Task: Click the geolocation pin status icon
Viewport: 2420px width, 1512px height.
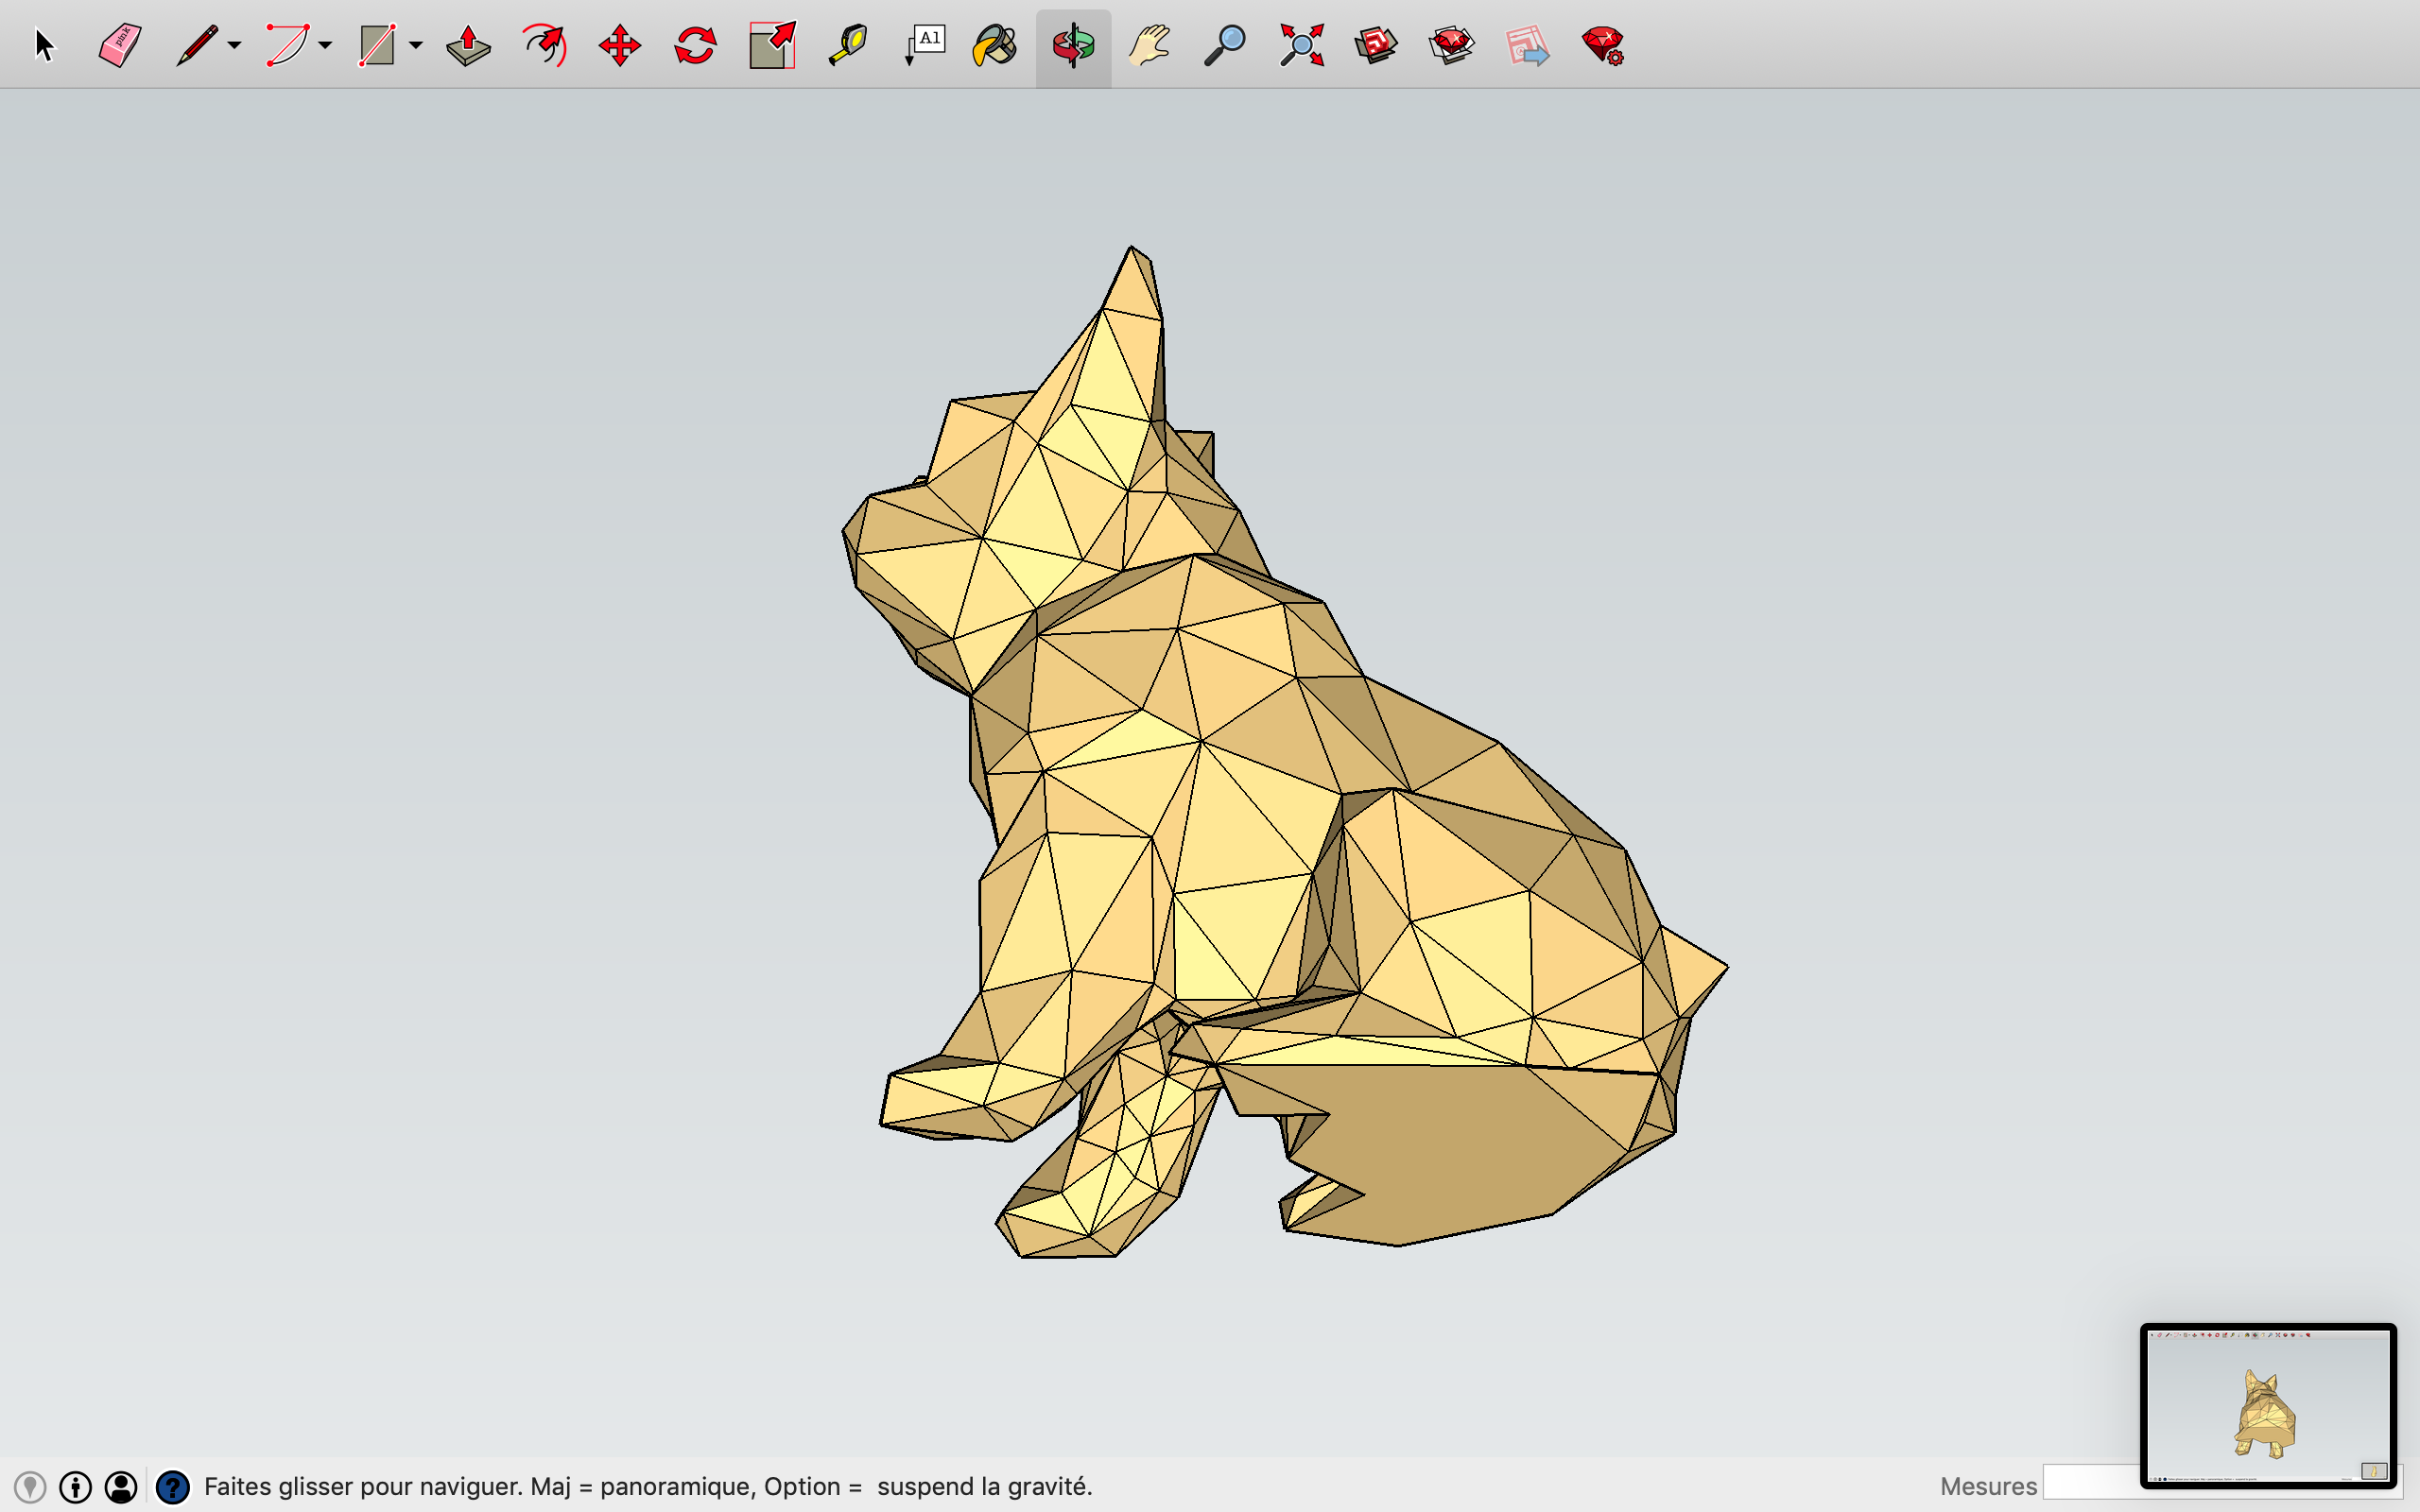Action: [x=30, y=1487]
